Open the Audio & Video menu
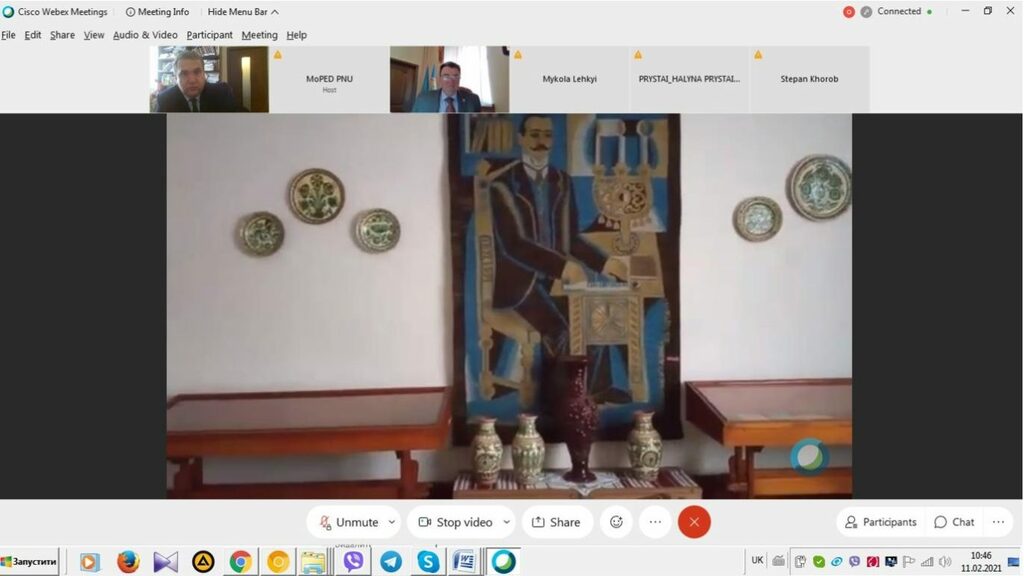Screen dimensions: 1024x576 145,35
